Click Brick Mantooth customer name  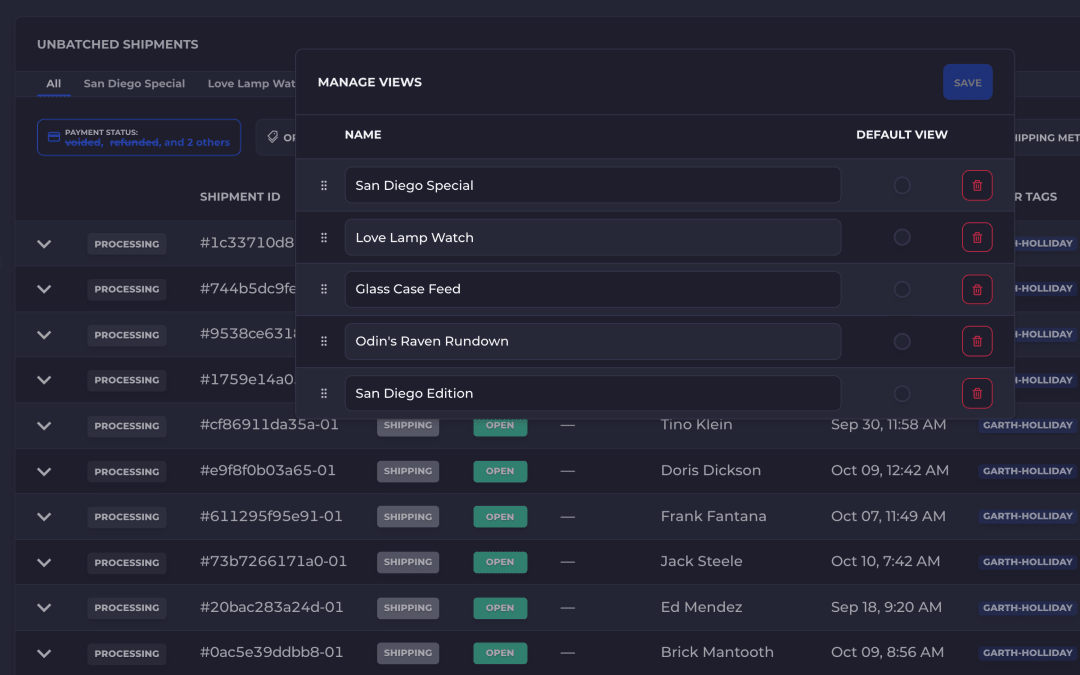click(717, 652)
